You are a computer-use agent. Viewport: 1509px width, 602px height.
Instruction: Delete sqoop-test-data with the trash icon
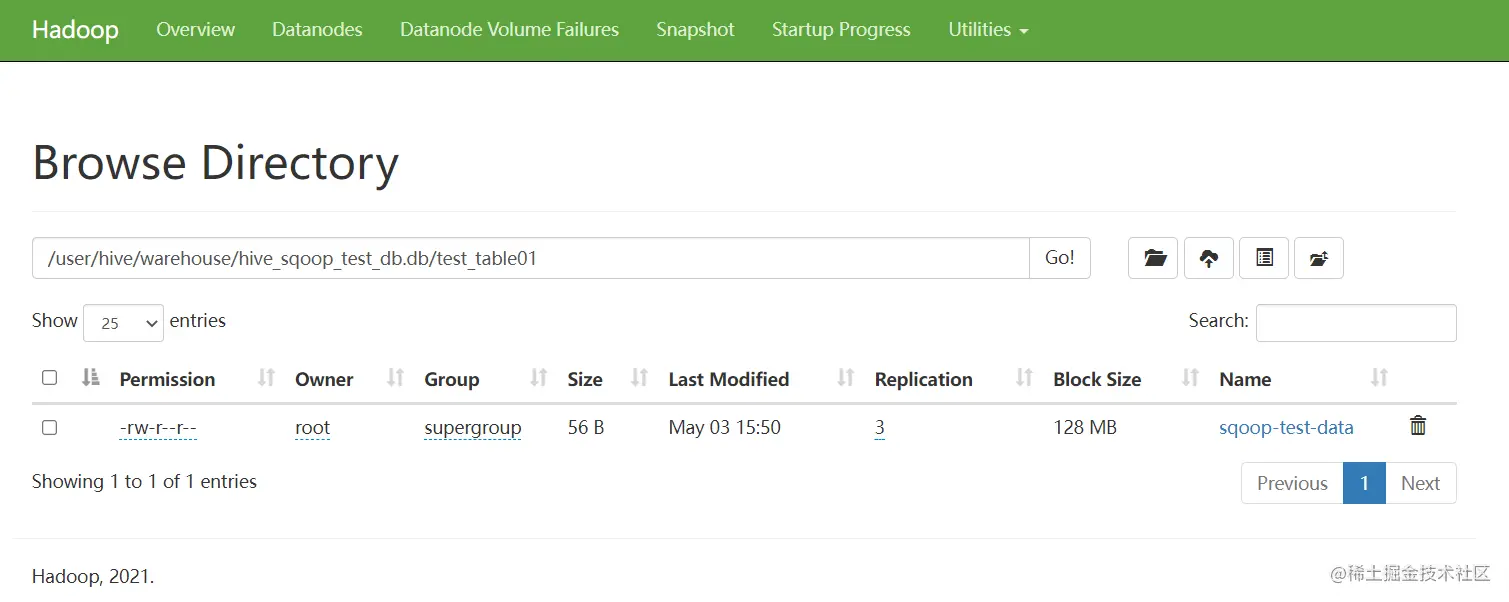[x=1418, y=426]
